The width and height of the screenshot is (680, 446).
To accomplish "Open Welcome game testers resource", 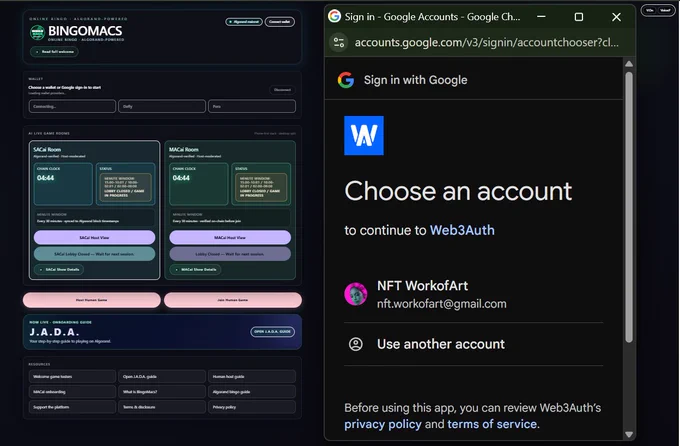I will [72, 377].
